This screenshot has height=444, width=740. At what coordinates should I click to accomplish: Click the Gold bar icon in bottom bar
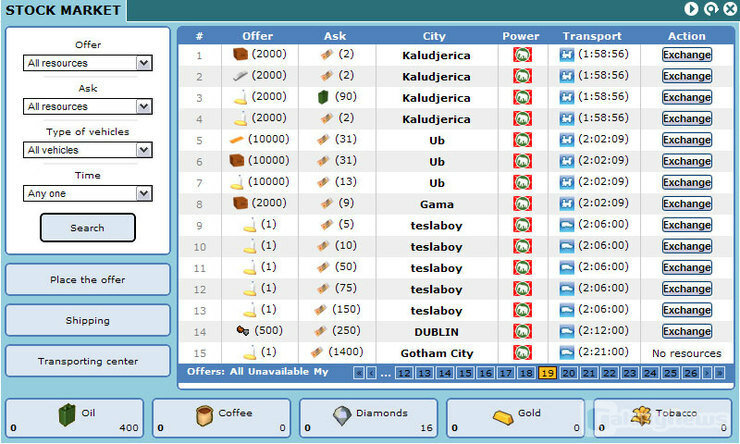tap(503, 417)
